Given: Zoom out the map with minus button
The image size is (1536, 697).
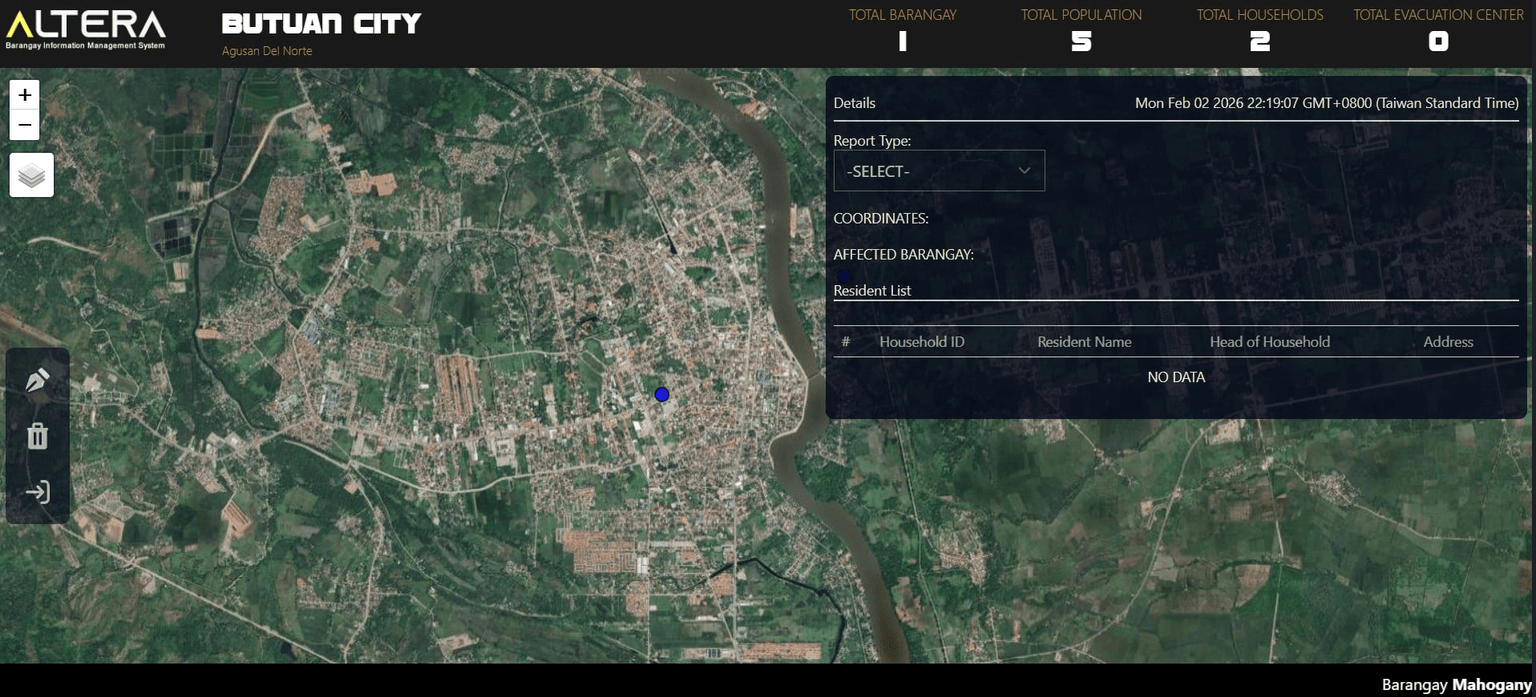Looking at the screenshot, I should [25, 126].
